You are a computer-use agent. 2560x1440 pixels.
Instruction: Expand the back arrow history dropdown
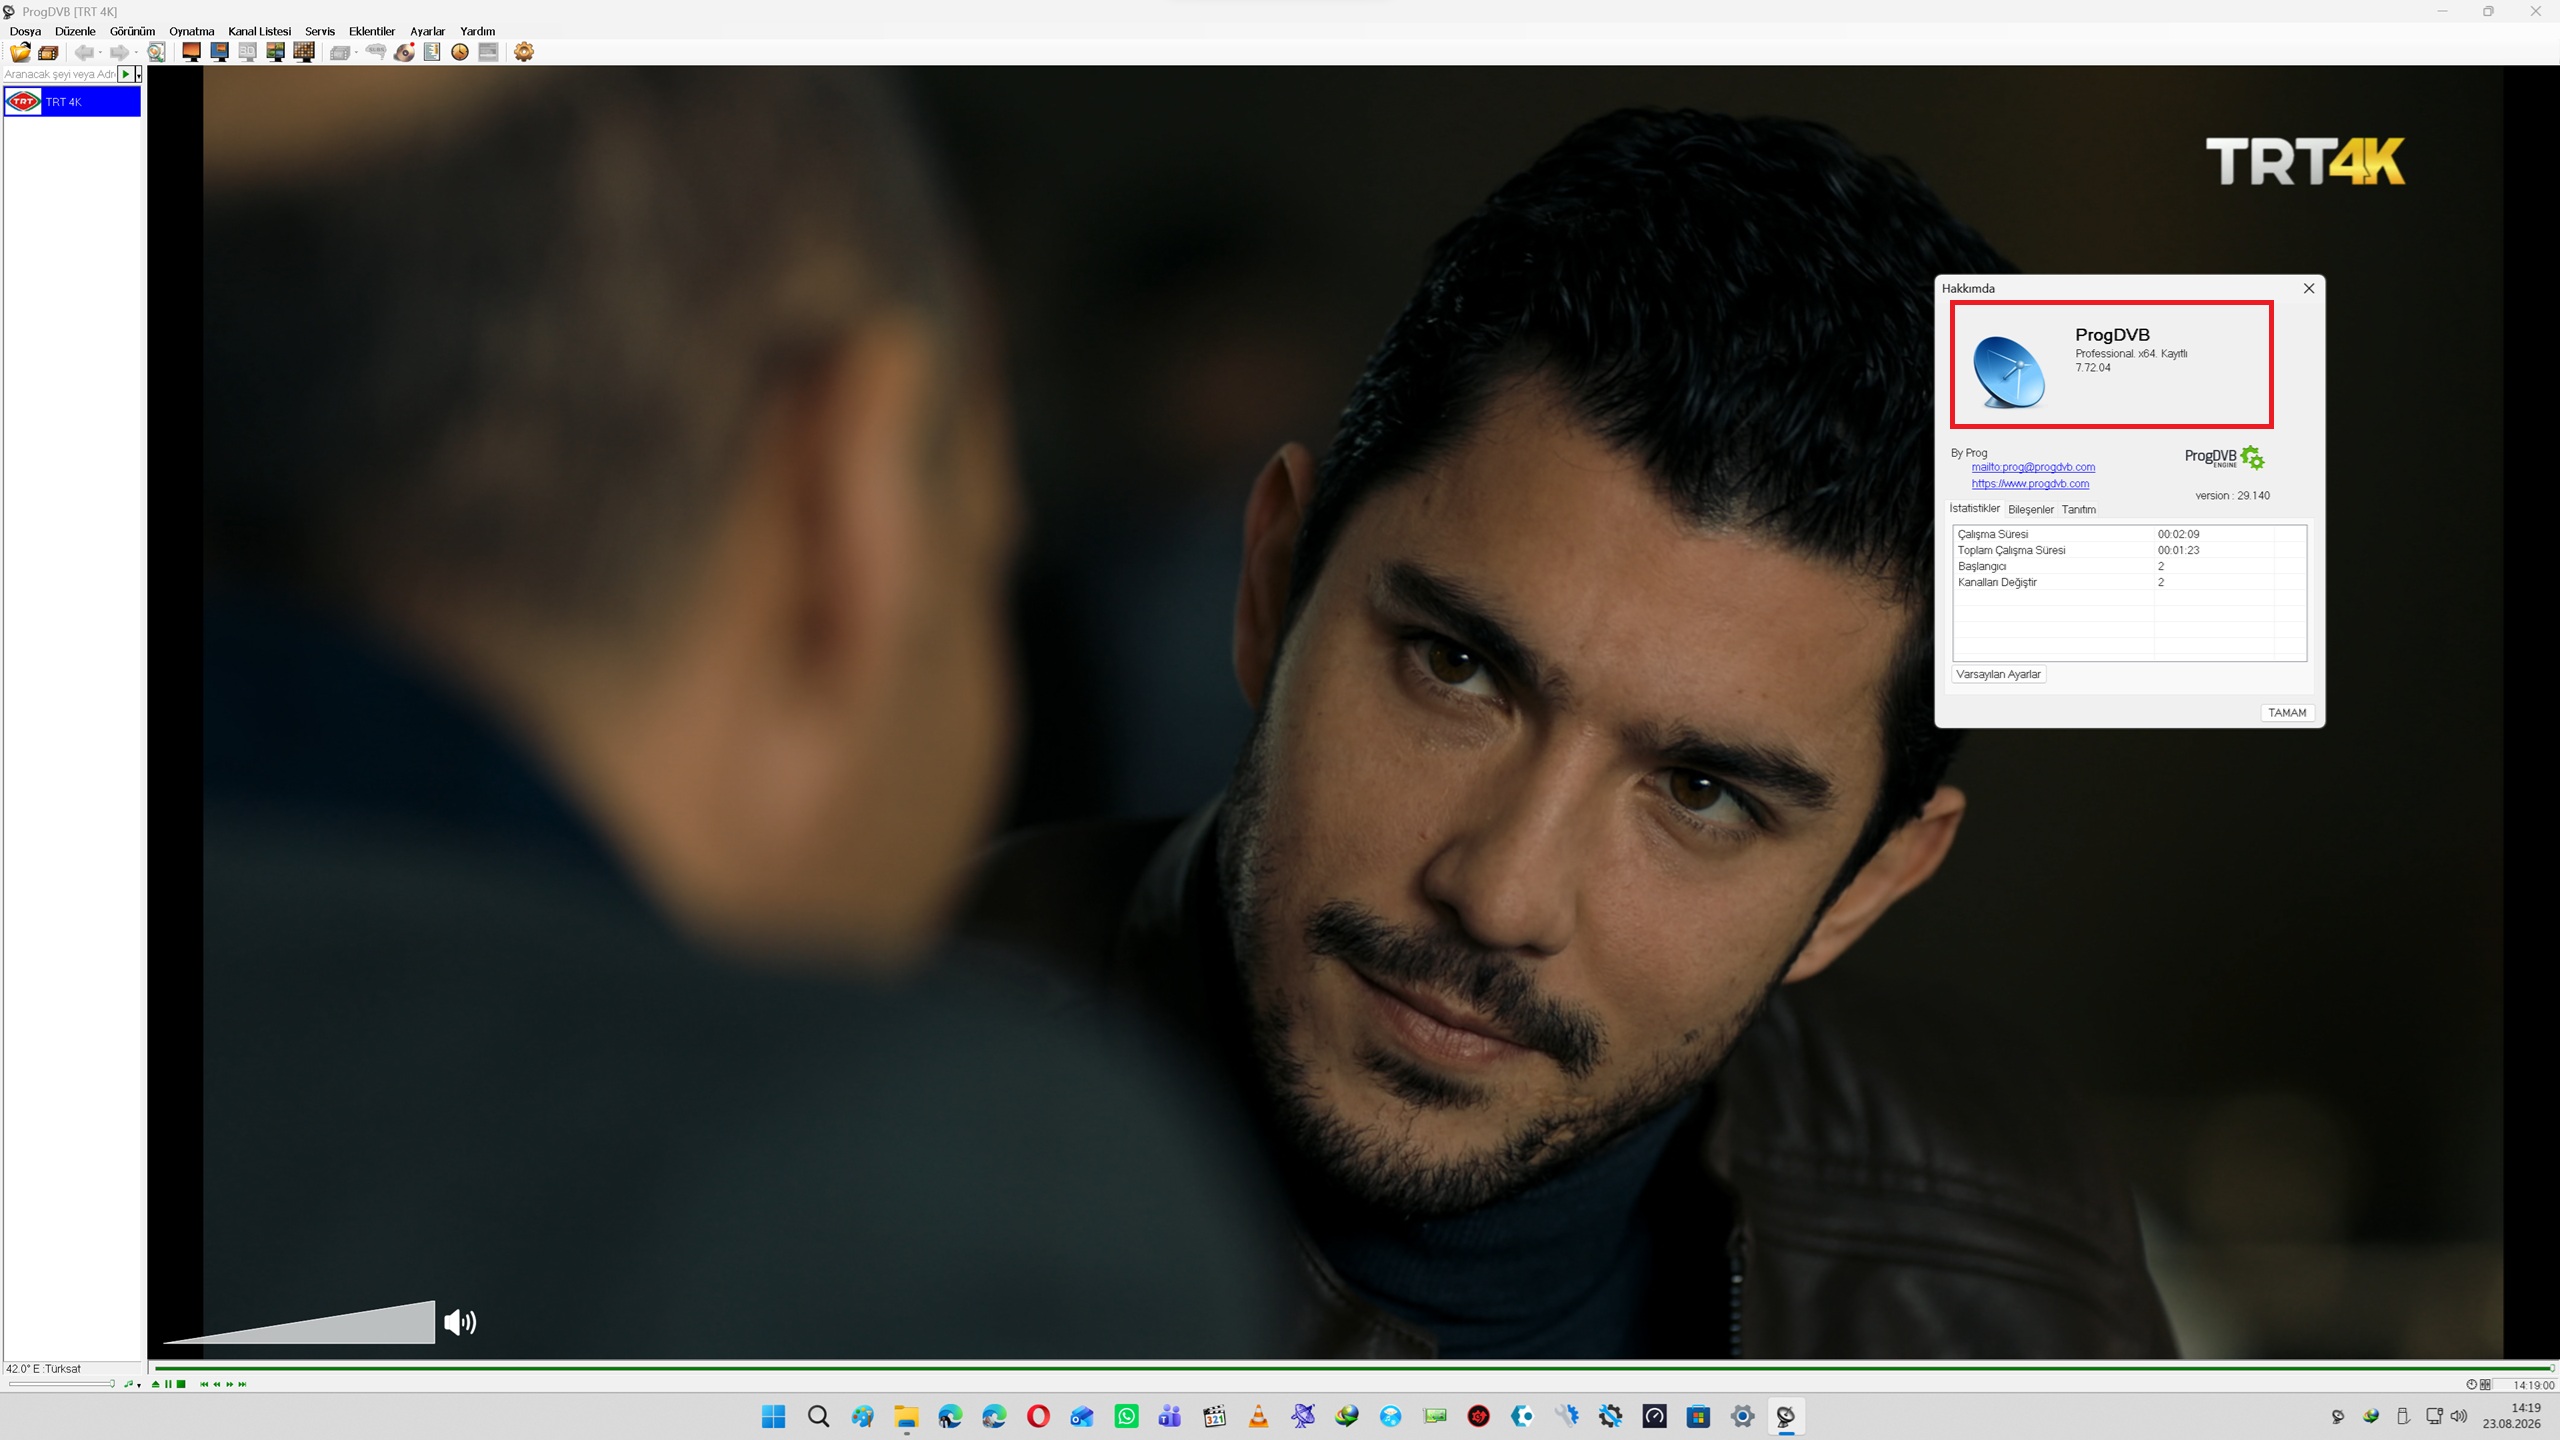point(100,53)
